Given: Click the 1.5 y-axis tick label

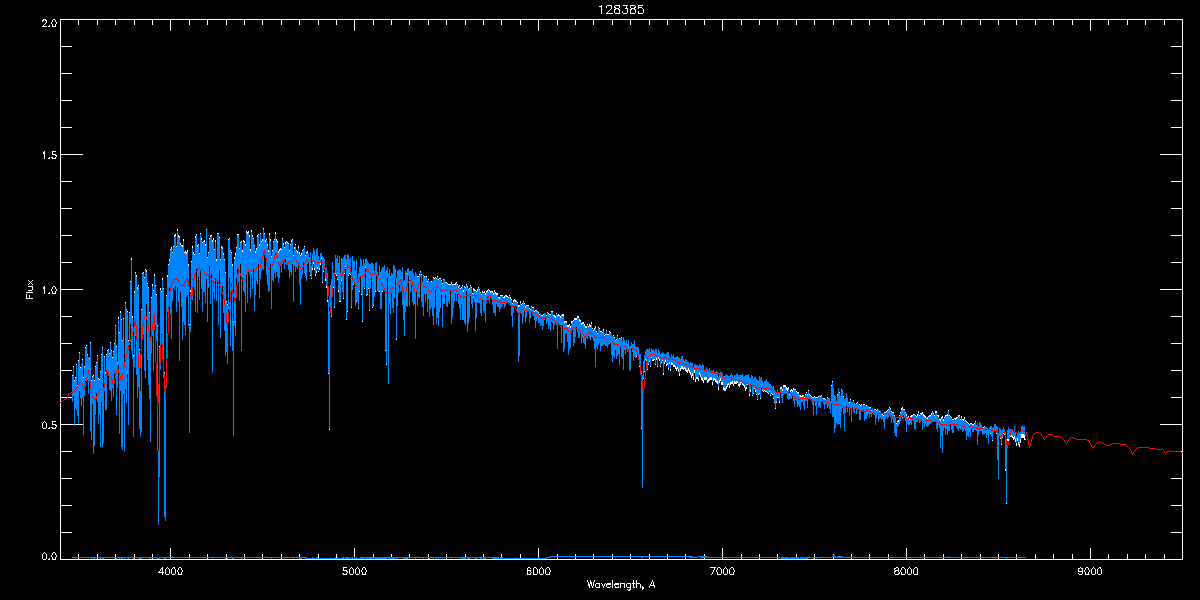Looking at the screenshot, I should pos(48,156).
